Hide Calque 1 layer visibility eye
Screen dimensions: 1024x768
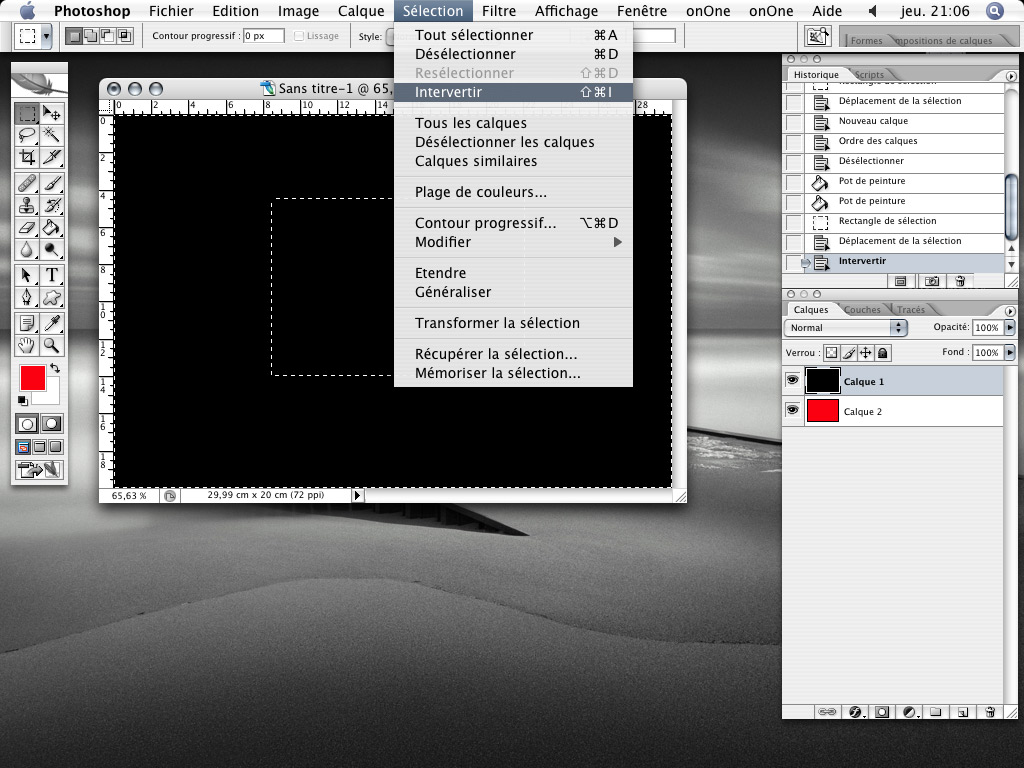793,380
